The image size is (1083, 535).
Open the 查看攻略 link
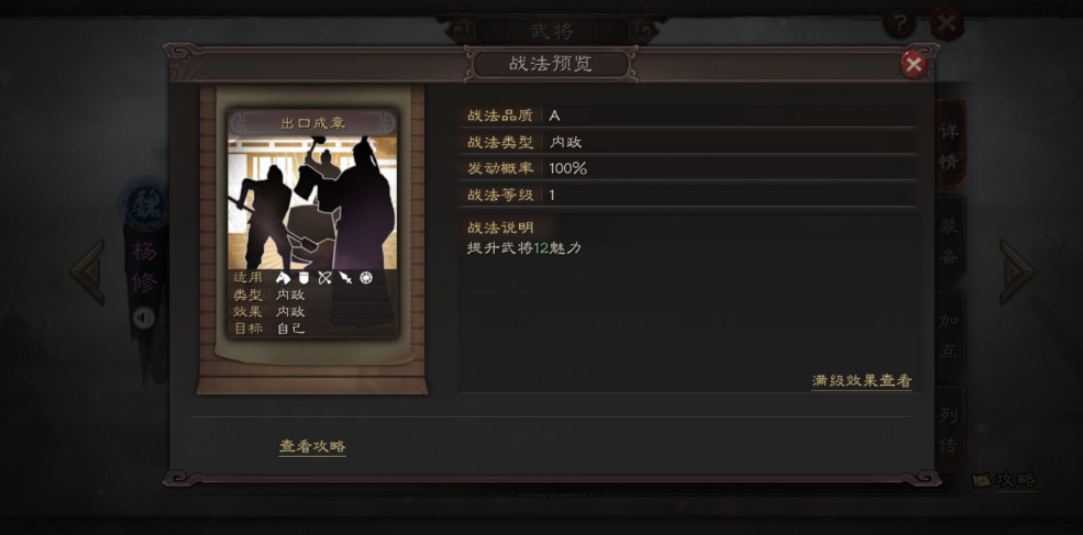coord(312,447)
